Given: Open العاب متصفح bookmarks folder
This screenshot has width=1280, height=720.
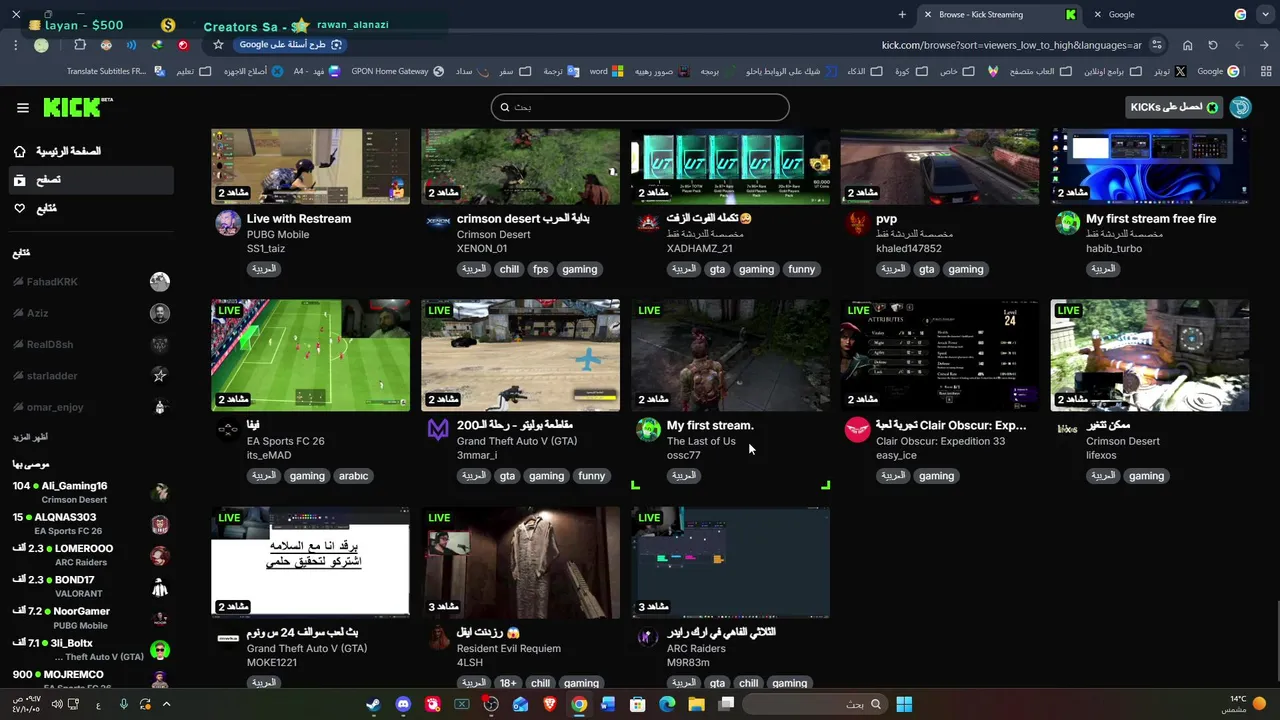Looking at the screenshot, I should 1040,71.
